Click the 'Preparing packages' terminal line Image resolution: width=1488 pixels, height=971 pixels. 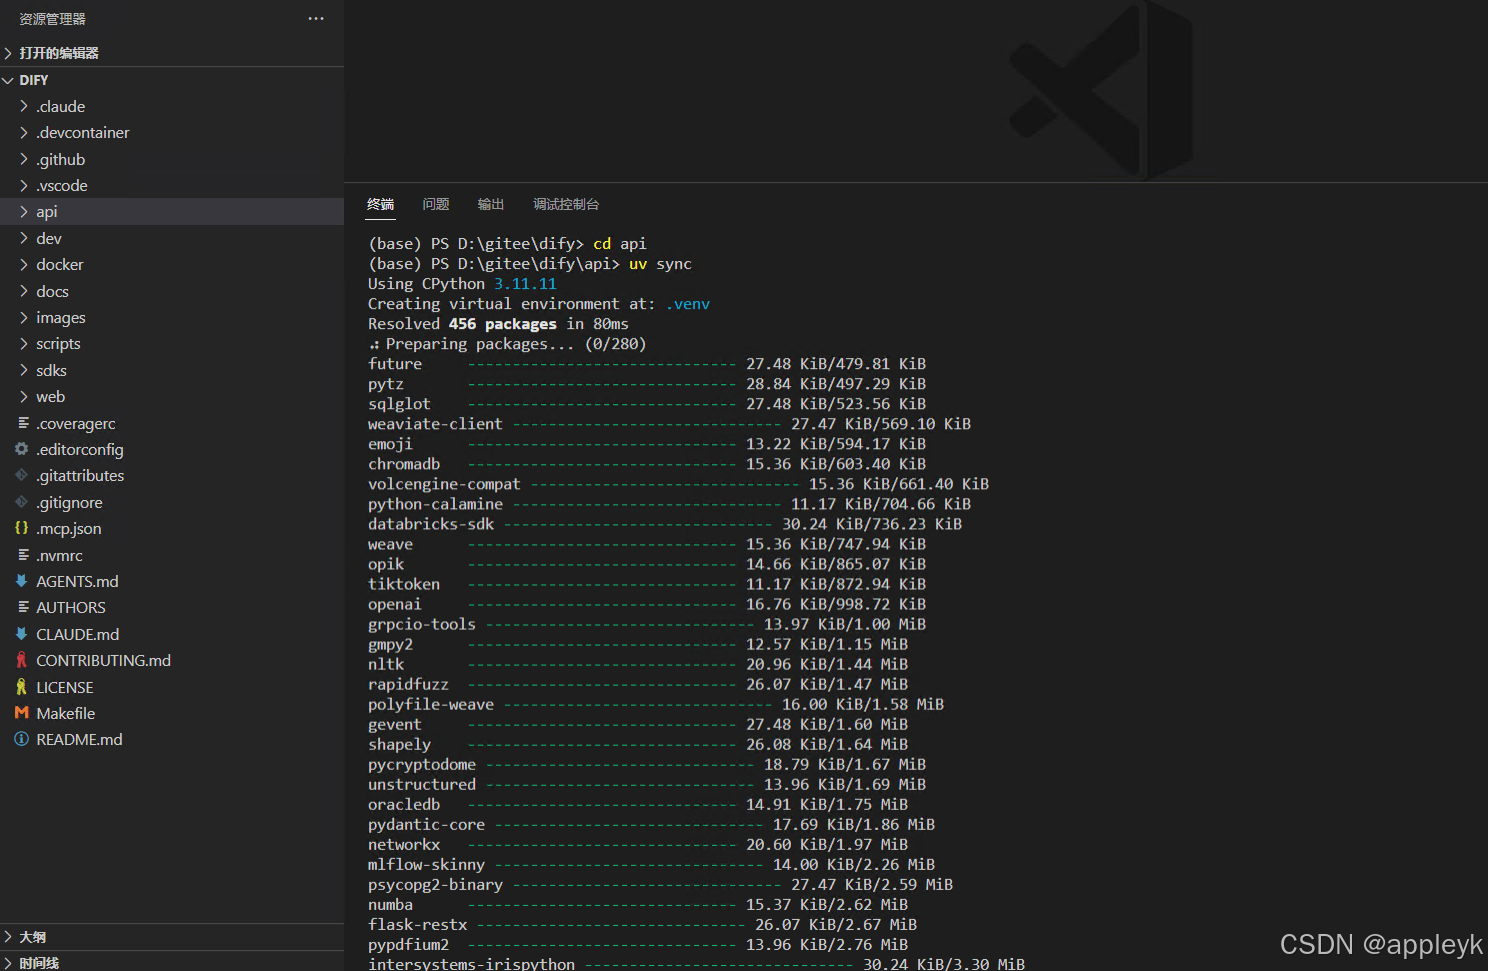[507, 344]
